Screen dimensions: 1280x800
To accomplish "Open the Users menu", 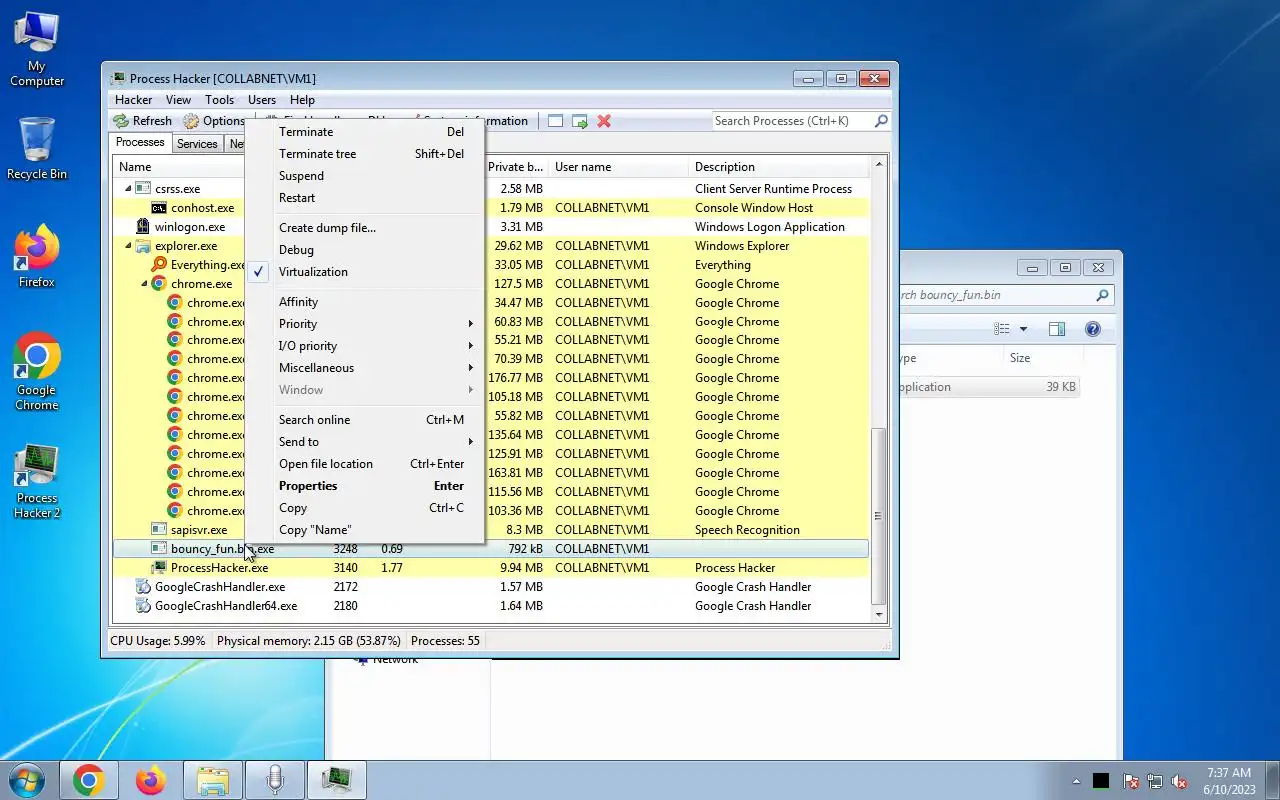I will 262,100.
